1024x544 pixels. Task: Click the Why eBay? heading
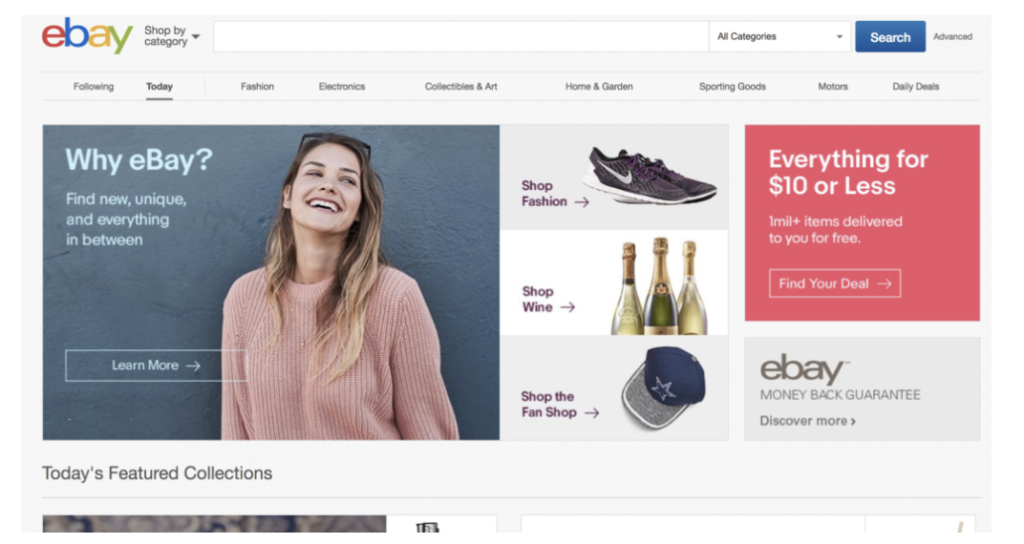138,159
